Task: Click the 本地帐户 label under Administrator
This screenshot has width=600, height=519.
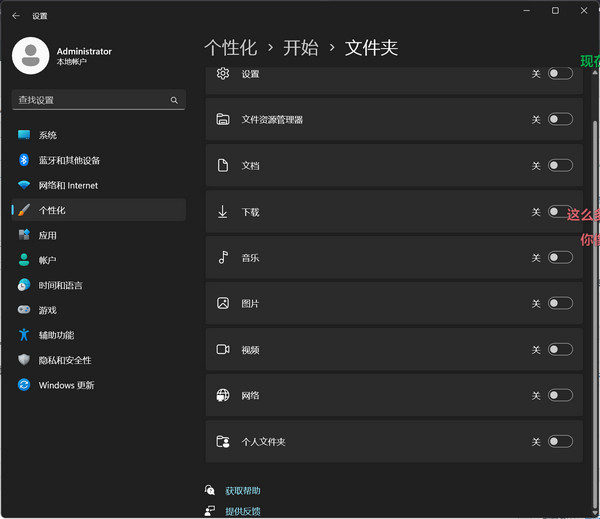Action: point(72,62)
